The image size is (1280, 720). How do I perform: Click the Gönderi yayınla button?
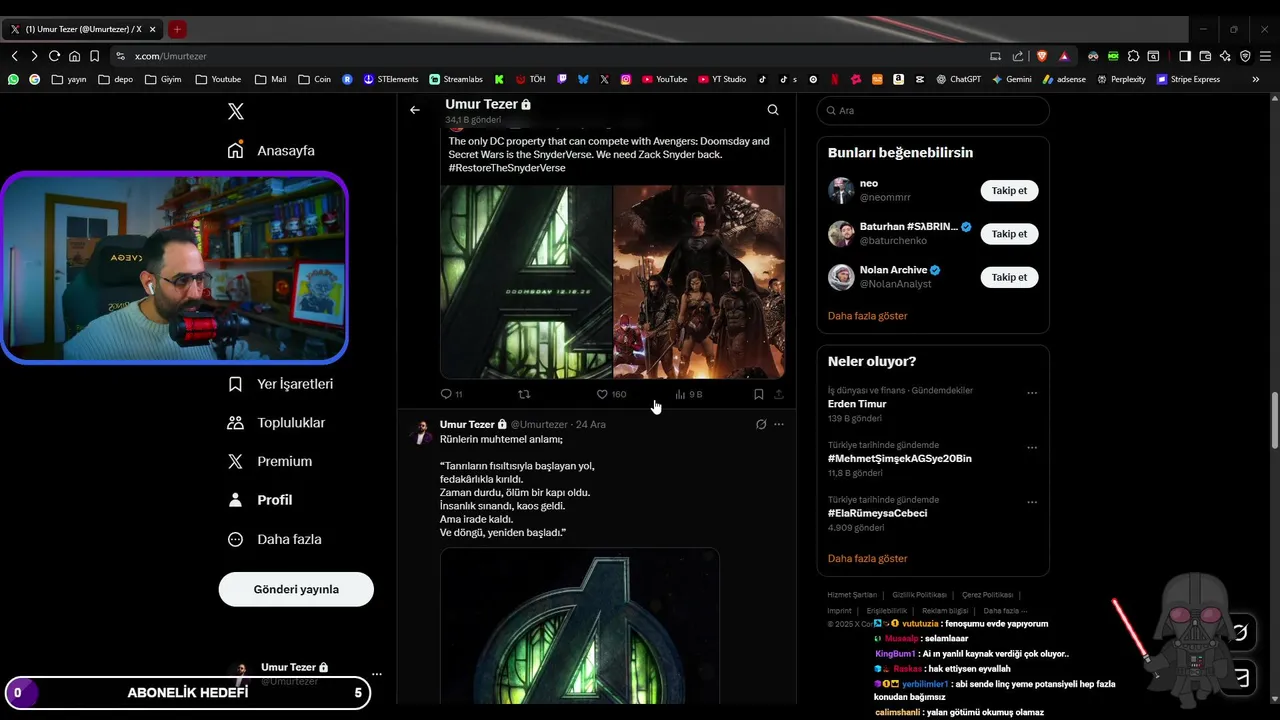tap(296, 589)
